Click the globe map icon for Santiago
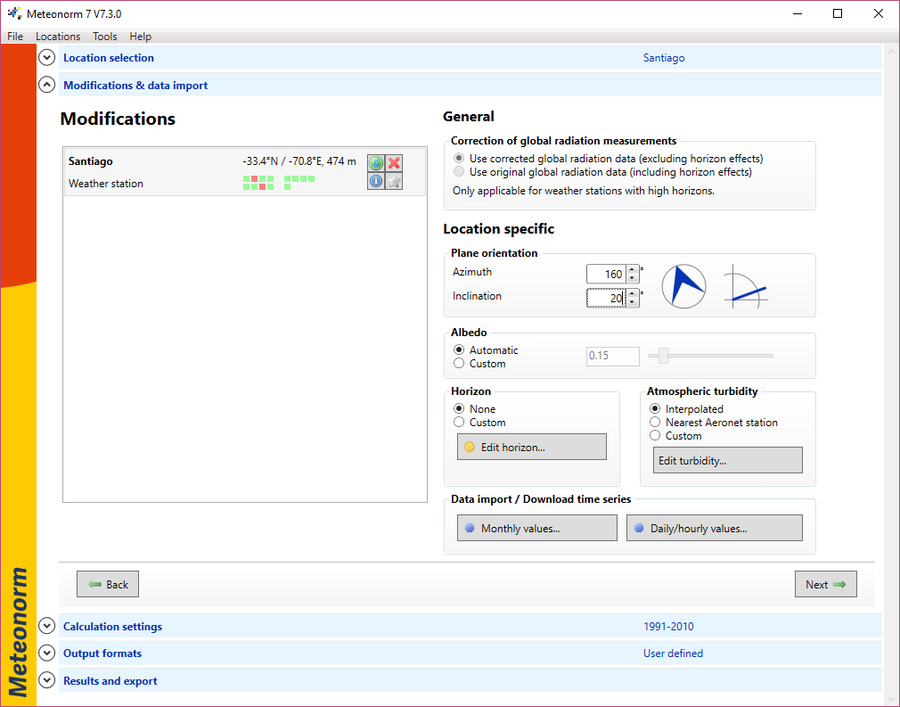900x707 pixels. (x=376, y=163)
